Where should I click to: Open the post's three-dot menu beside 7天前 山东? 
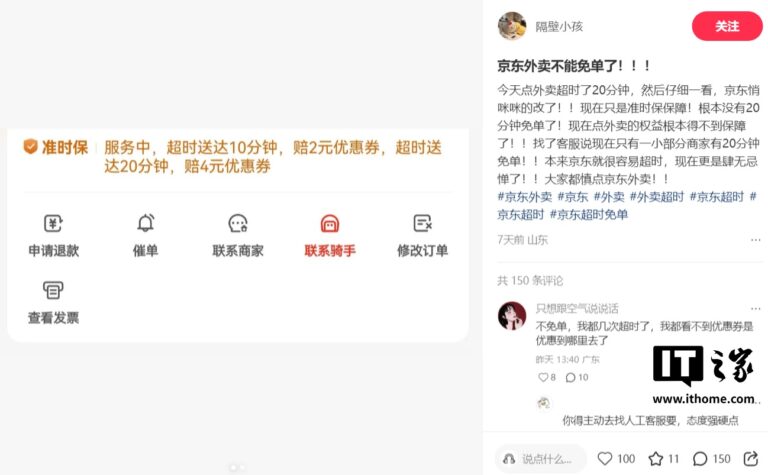[x=755, y=240]
